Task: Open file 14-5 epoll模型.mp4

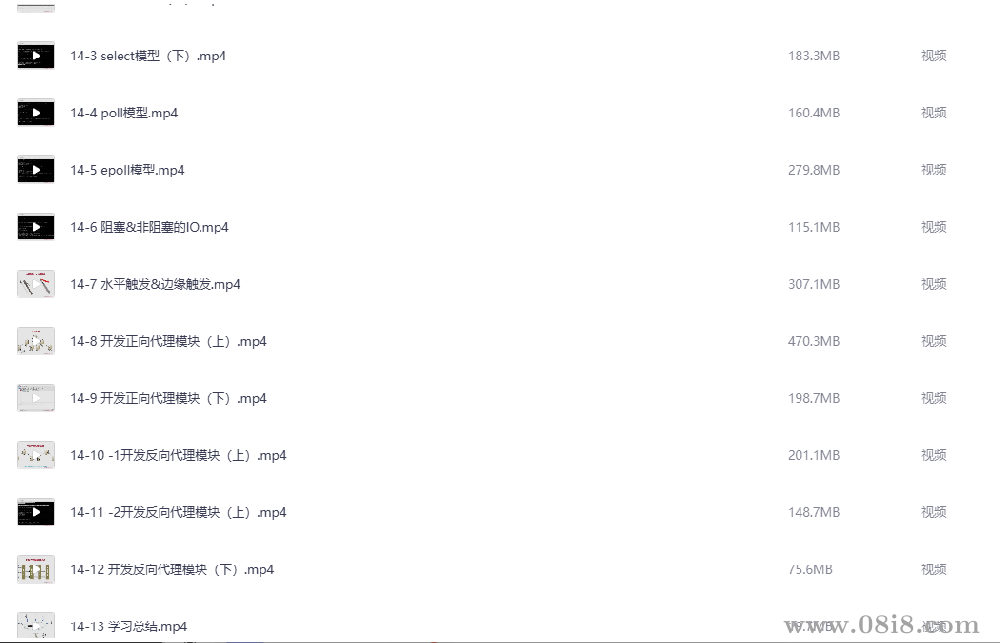Action: [x=127, y=170]
